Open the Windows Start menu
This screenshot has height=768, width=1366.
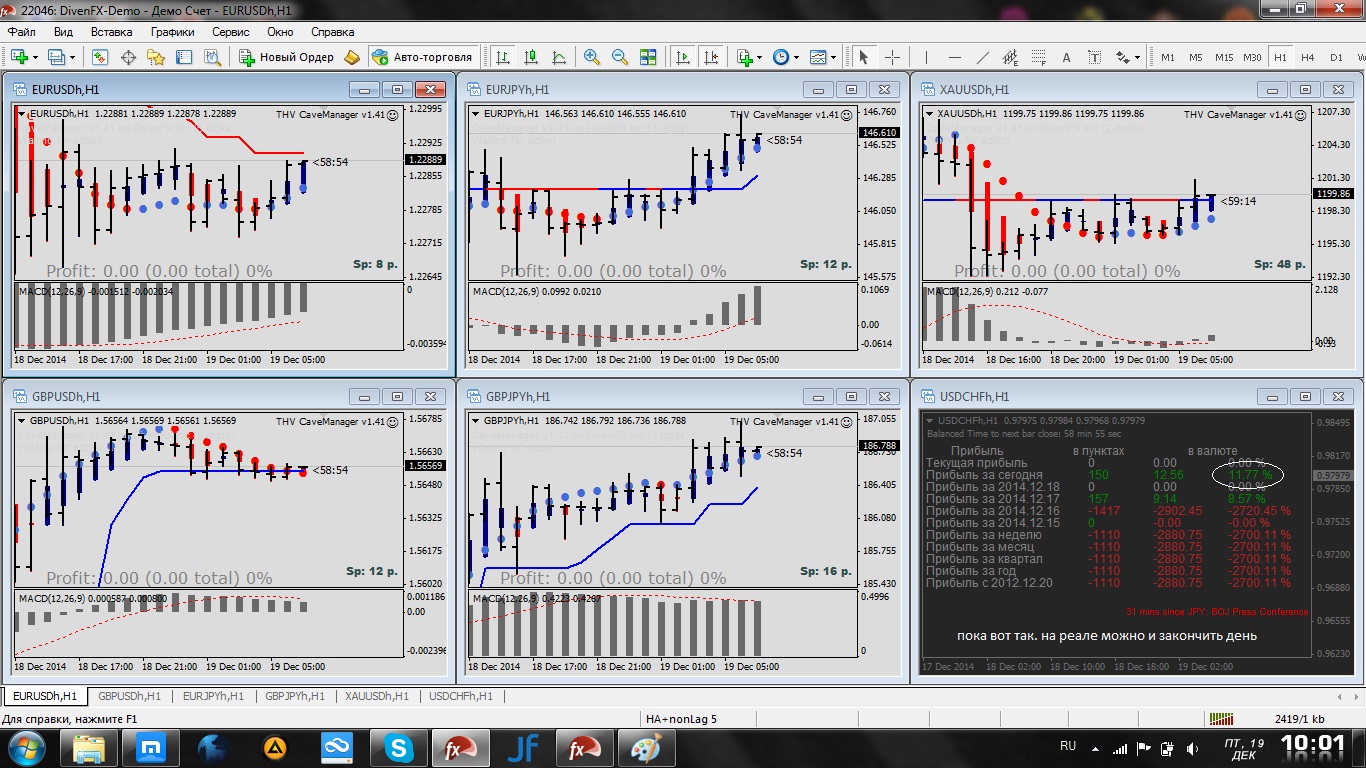24,747
